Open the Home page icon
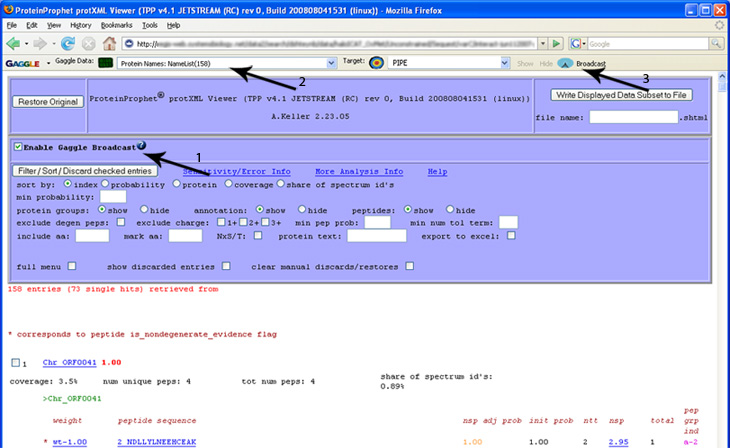Viewport: 730px width, 448px height. [x=109, y=44]
